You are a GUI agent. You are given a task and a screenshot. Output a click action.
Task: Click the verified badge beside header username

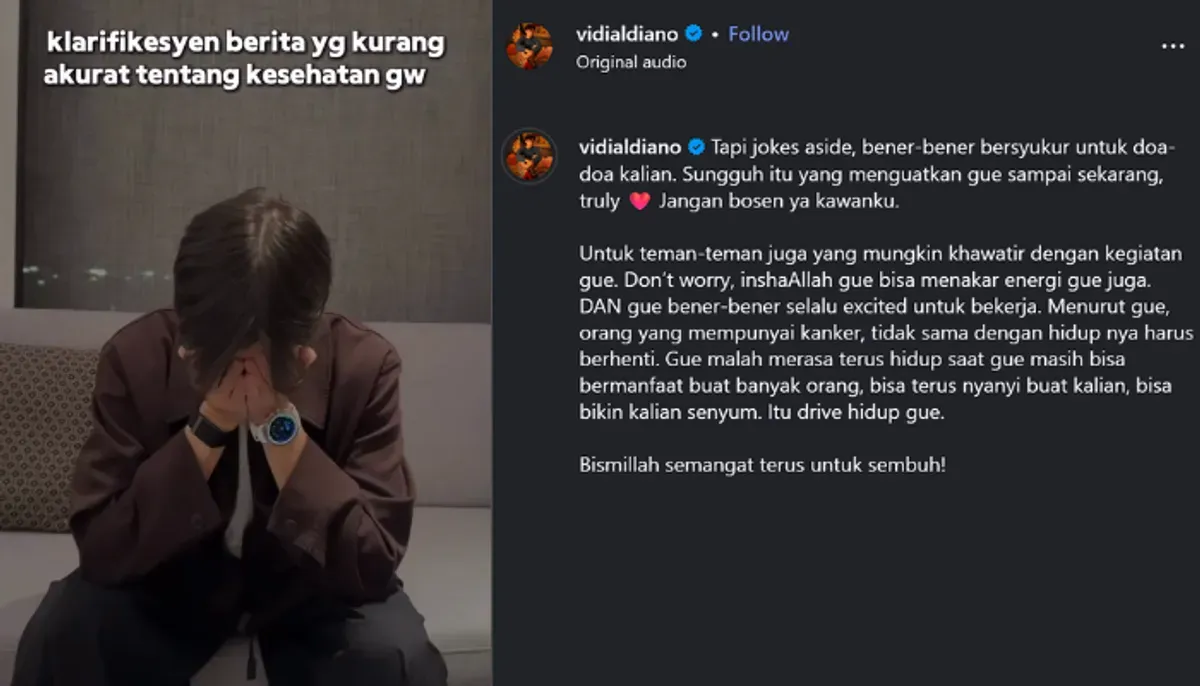click(x=693, y=34)
